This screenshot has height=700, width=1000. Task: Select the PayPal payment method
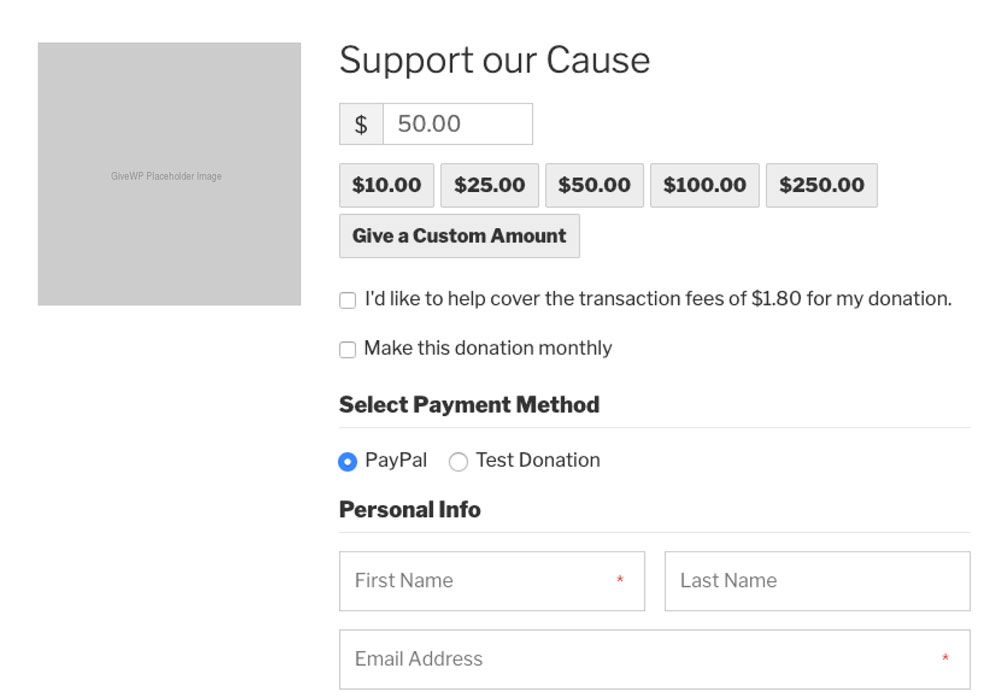(x=348, y=461)
